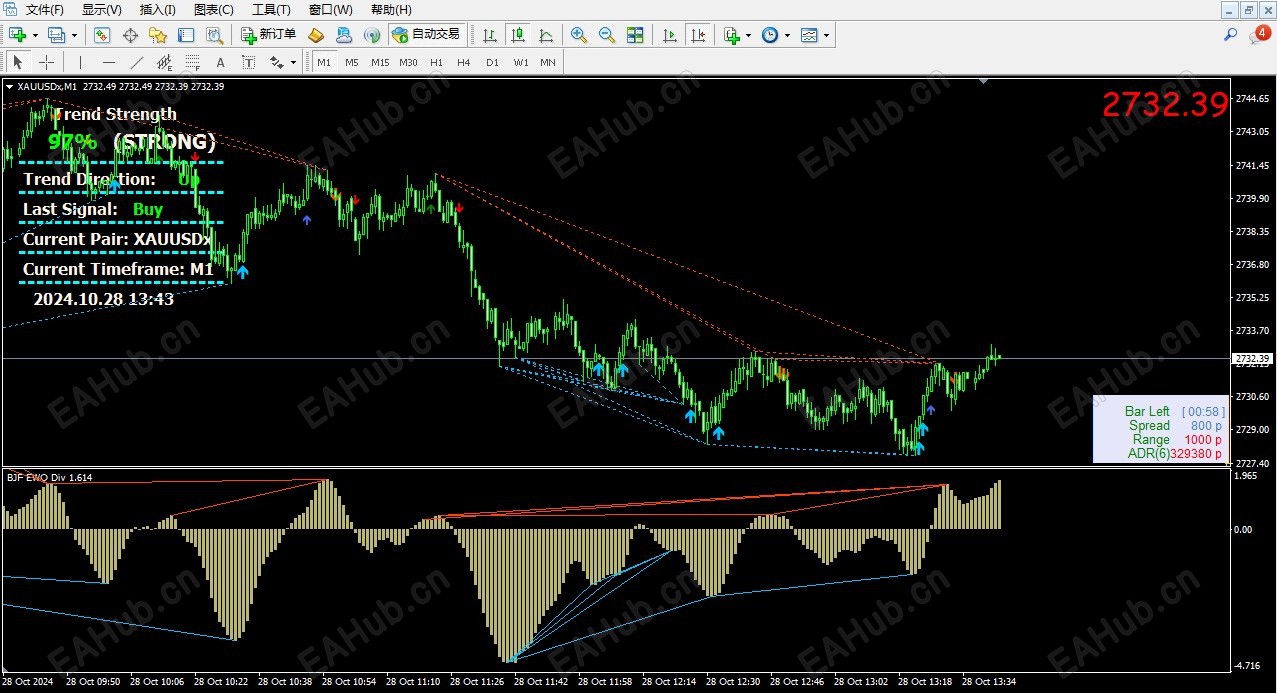
Task: Expand the new chart dropdown arrow
Action: click(35, 35)
